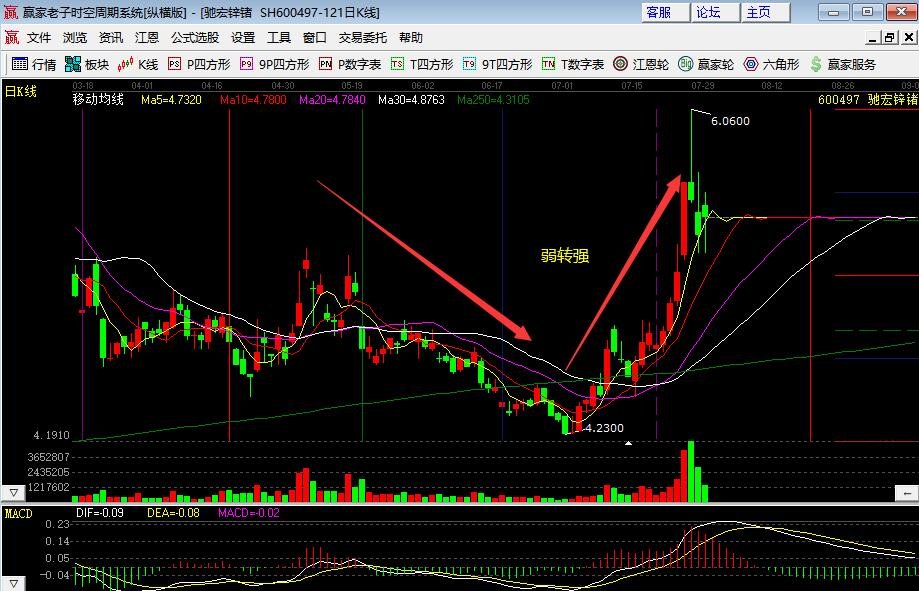The width and height of the screenshot is (919, 591).
Task: Click the 4.1910 price axis label
Action: (x=52, y=436)
